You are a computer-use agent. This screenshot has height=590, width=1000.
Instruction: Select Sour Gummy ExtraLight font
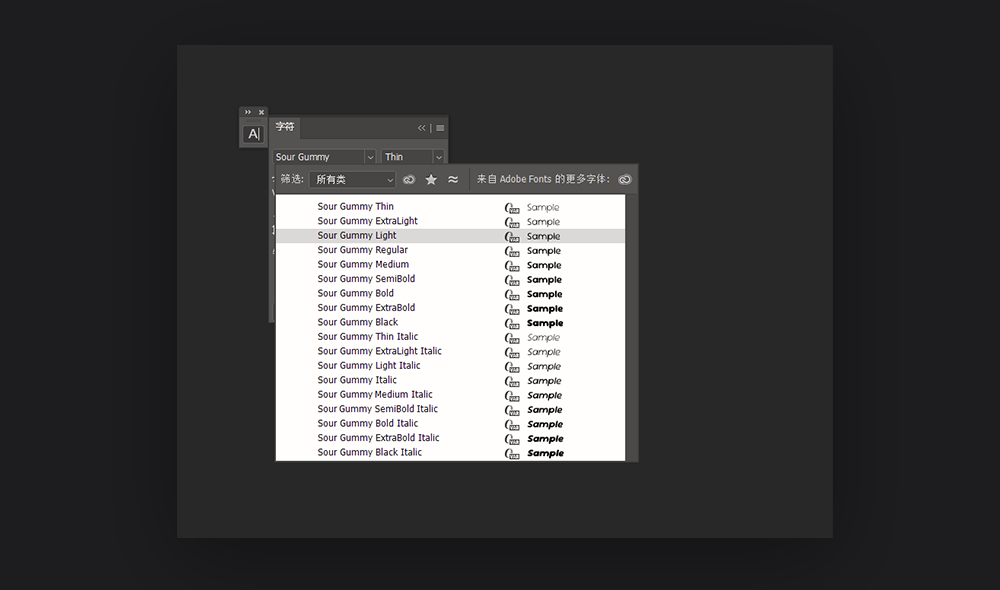pos(450,221)
